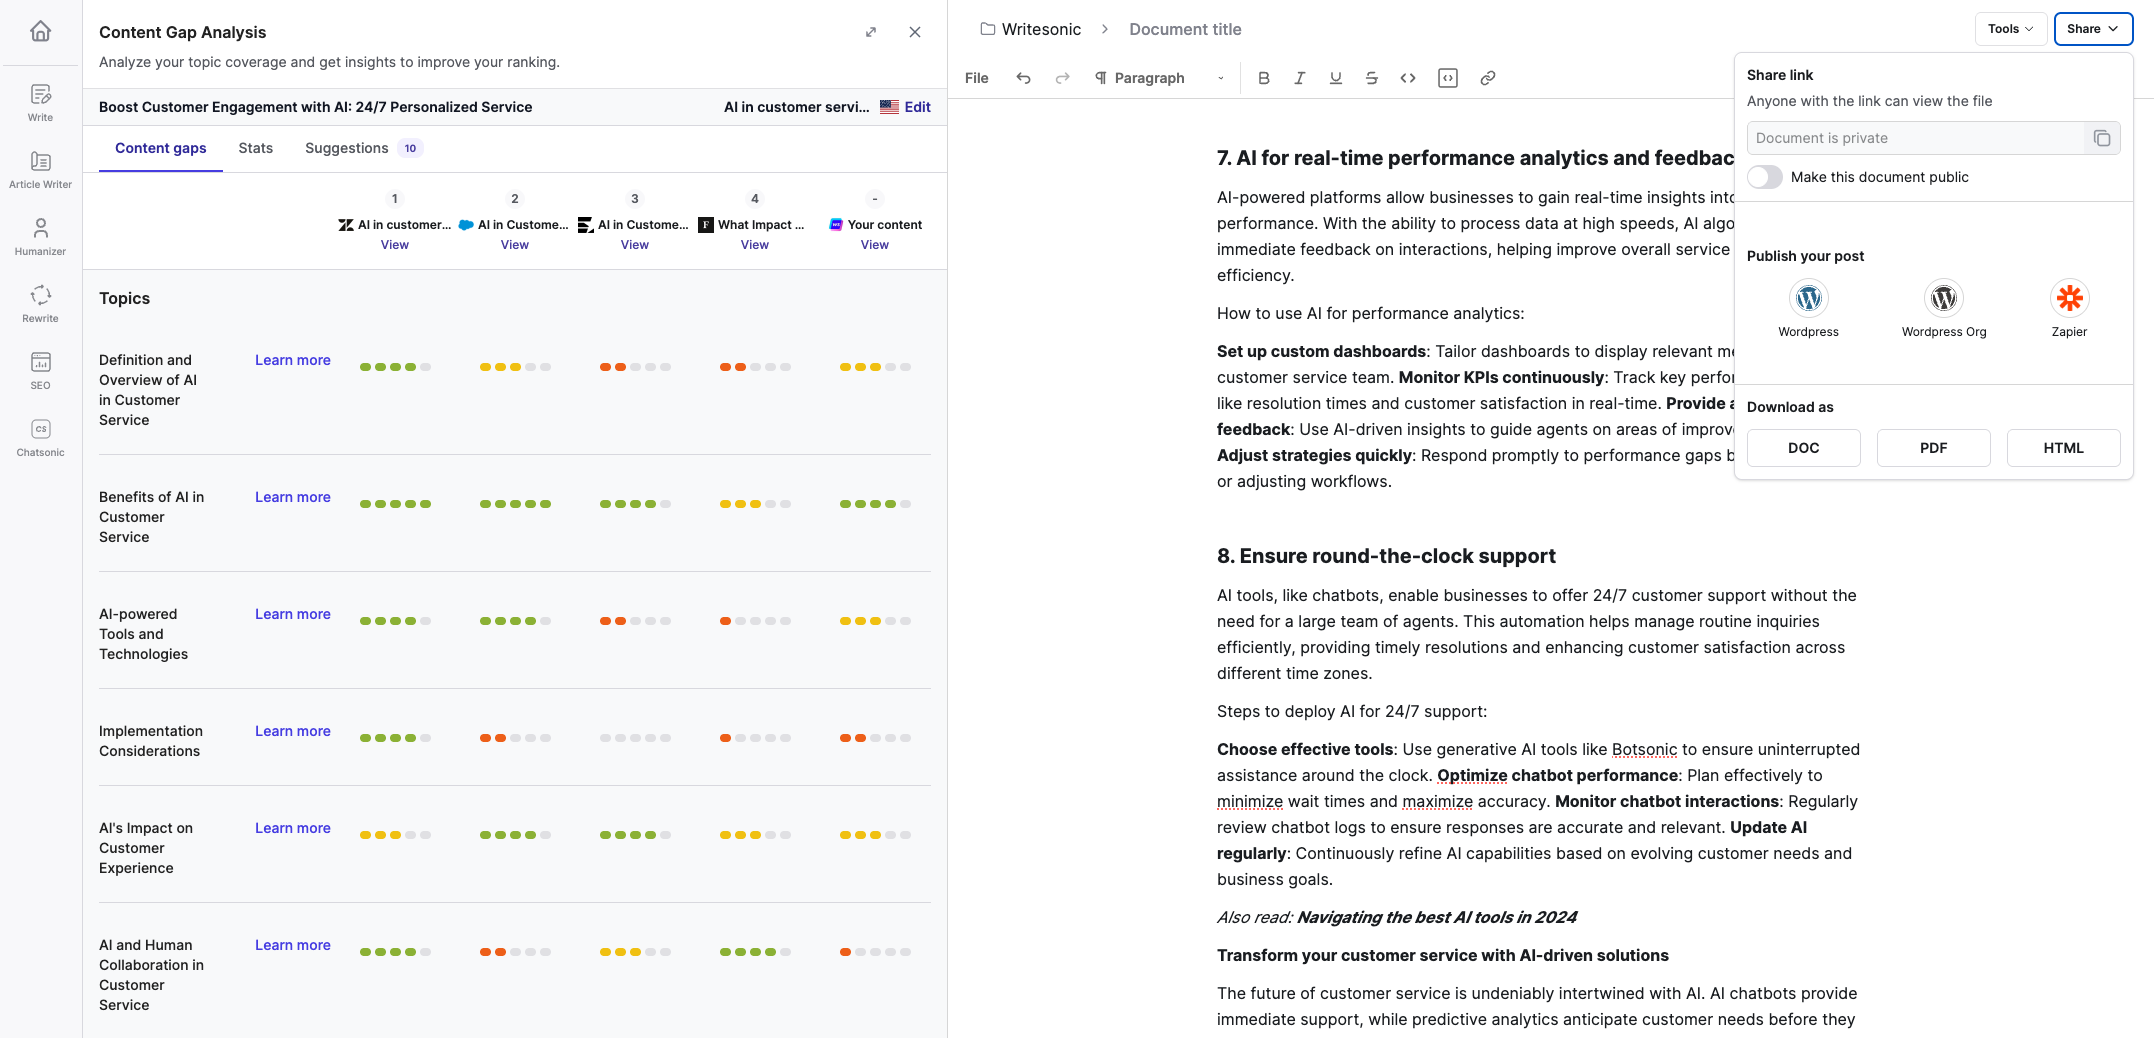
Task: Open the Rewrite tool
Action: pos(40,304)
